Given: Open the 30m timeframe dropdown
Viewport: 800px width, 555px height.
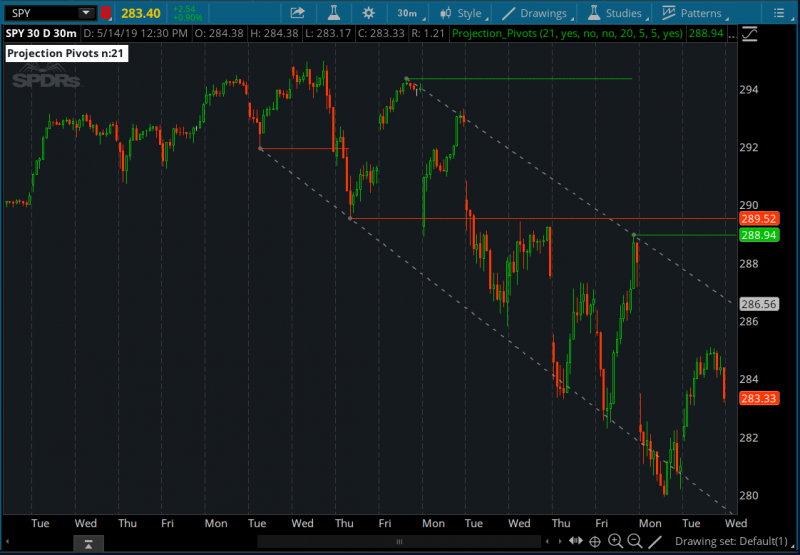Looking at the screenshot, I should point(410,13).
